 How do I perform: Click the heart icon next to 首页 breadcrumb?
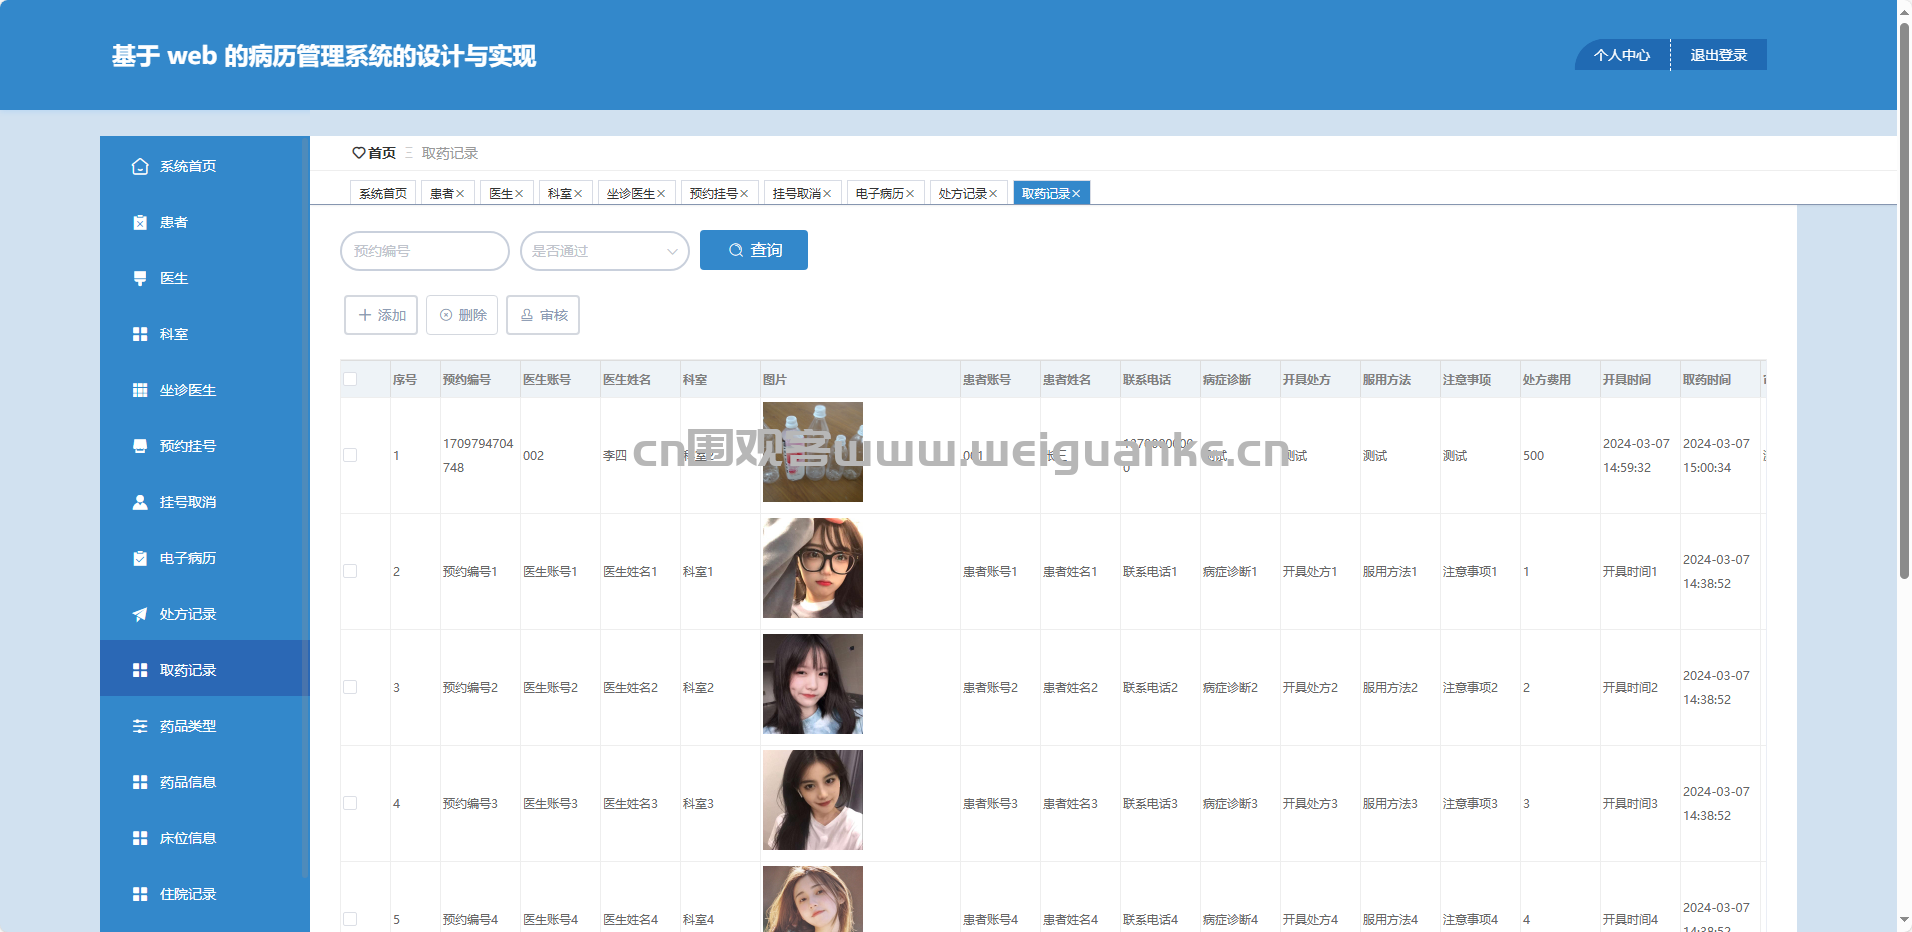coord(359,153)
